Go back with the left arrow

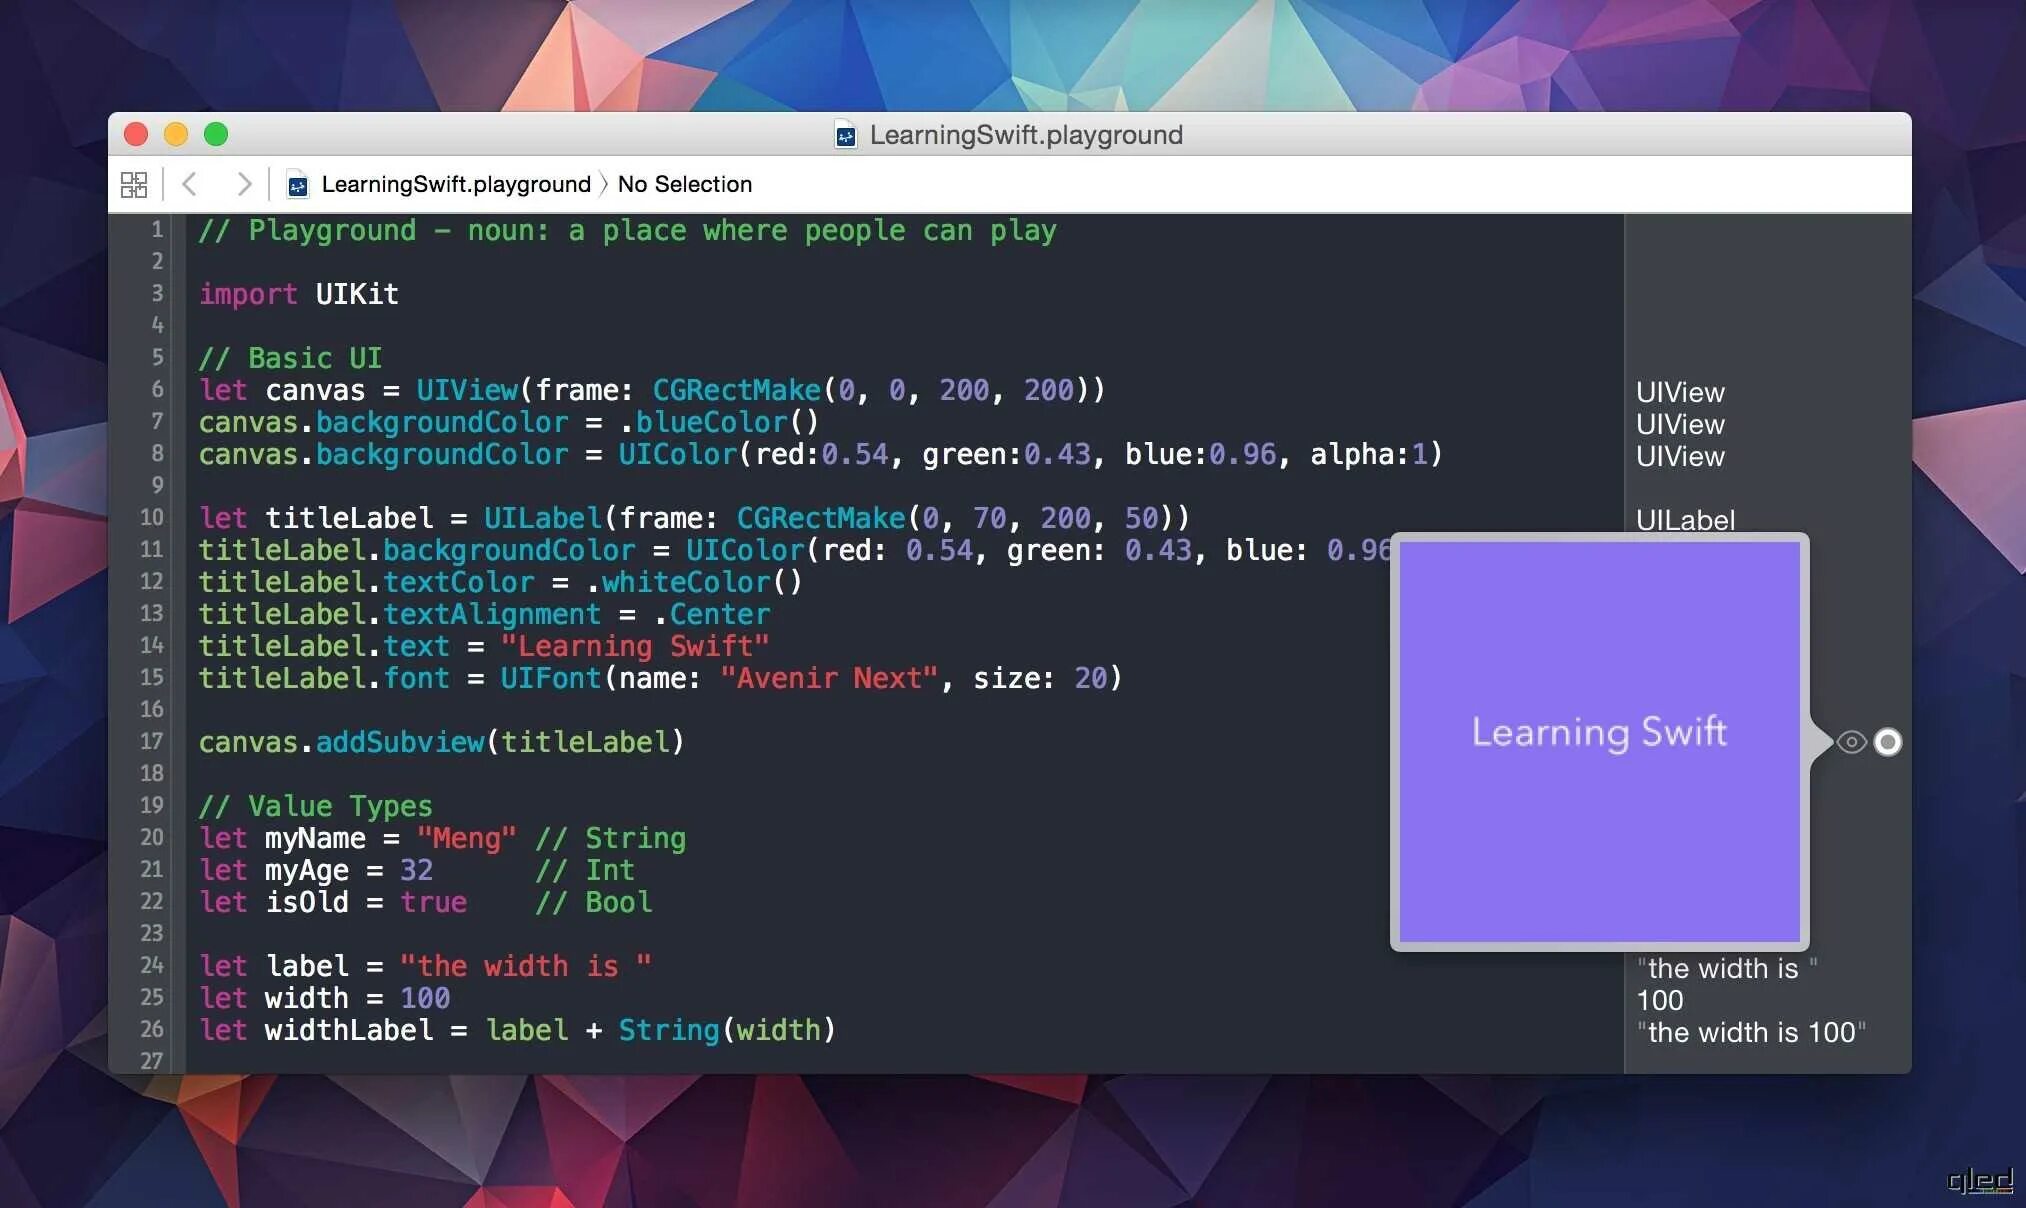coord(190,184)
